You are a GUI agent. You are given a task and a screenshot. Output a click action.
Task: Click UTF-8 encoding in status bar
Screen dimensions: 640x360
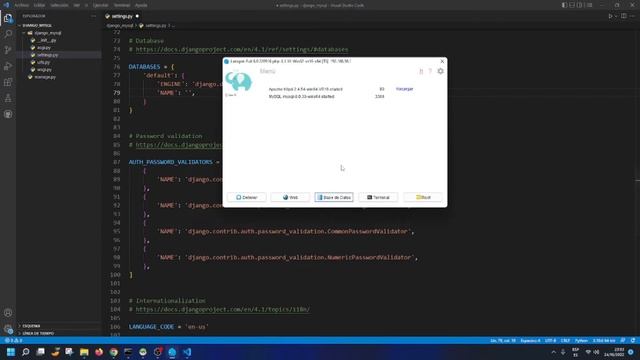click(x=551, y=340)
